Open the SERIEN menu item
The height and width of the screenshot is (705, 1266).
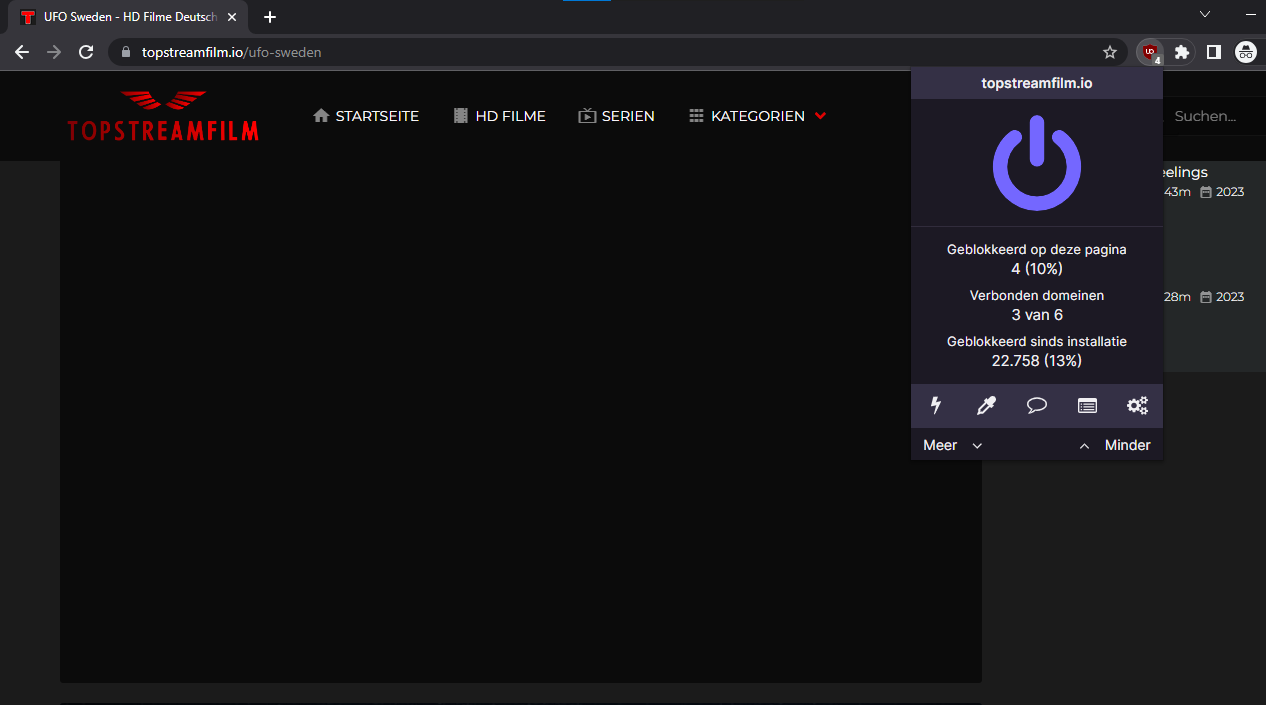tap(616, 116)
